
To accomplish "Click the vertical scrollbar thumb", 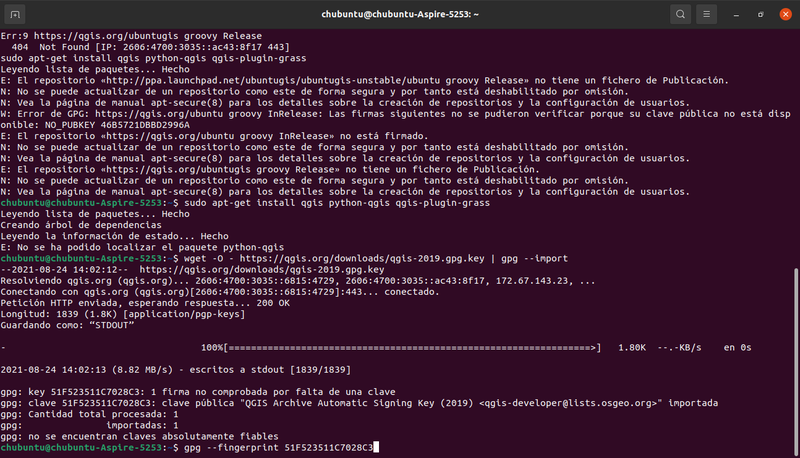I will pyautogui.click(x=796, y=360).
